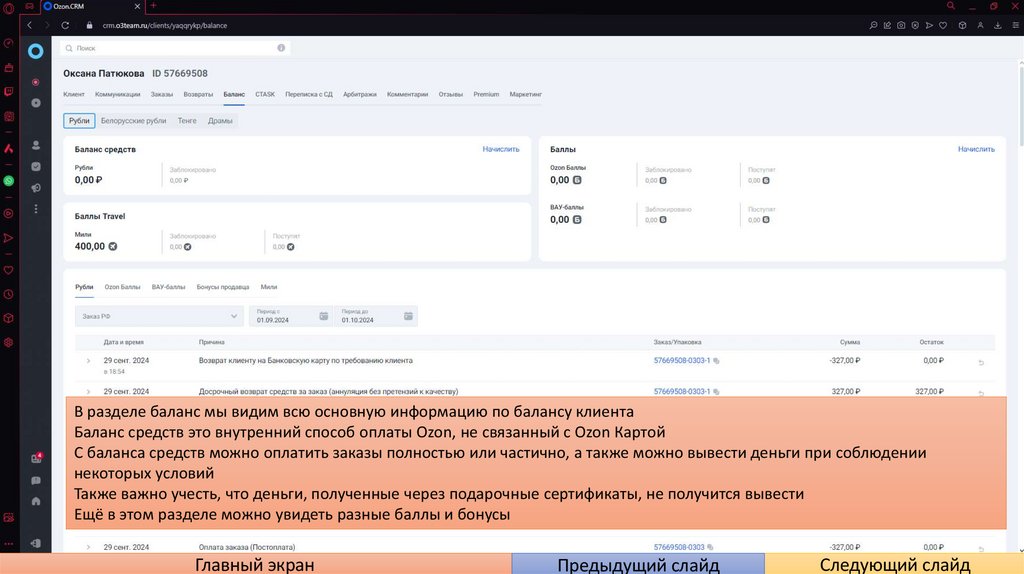Click Начислить in Баланс средств card
The image size is (1024, 574).
[x=501, y=149]
